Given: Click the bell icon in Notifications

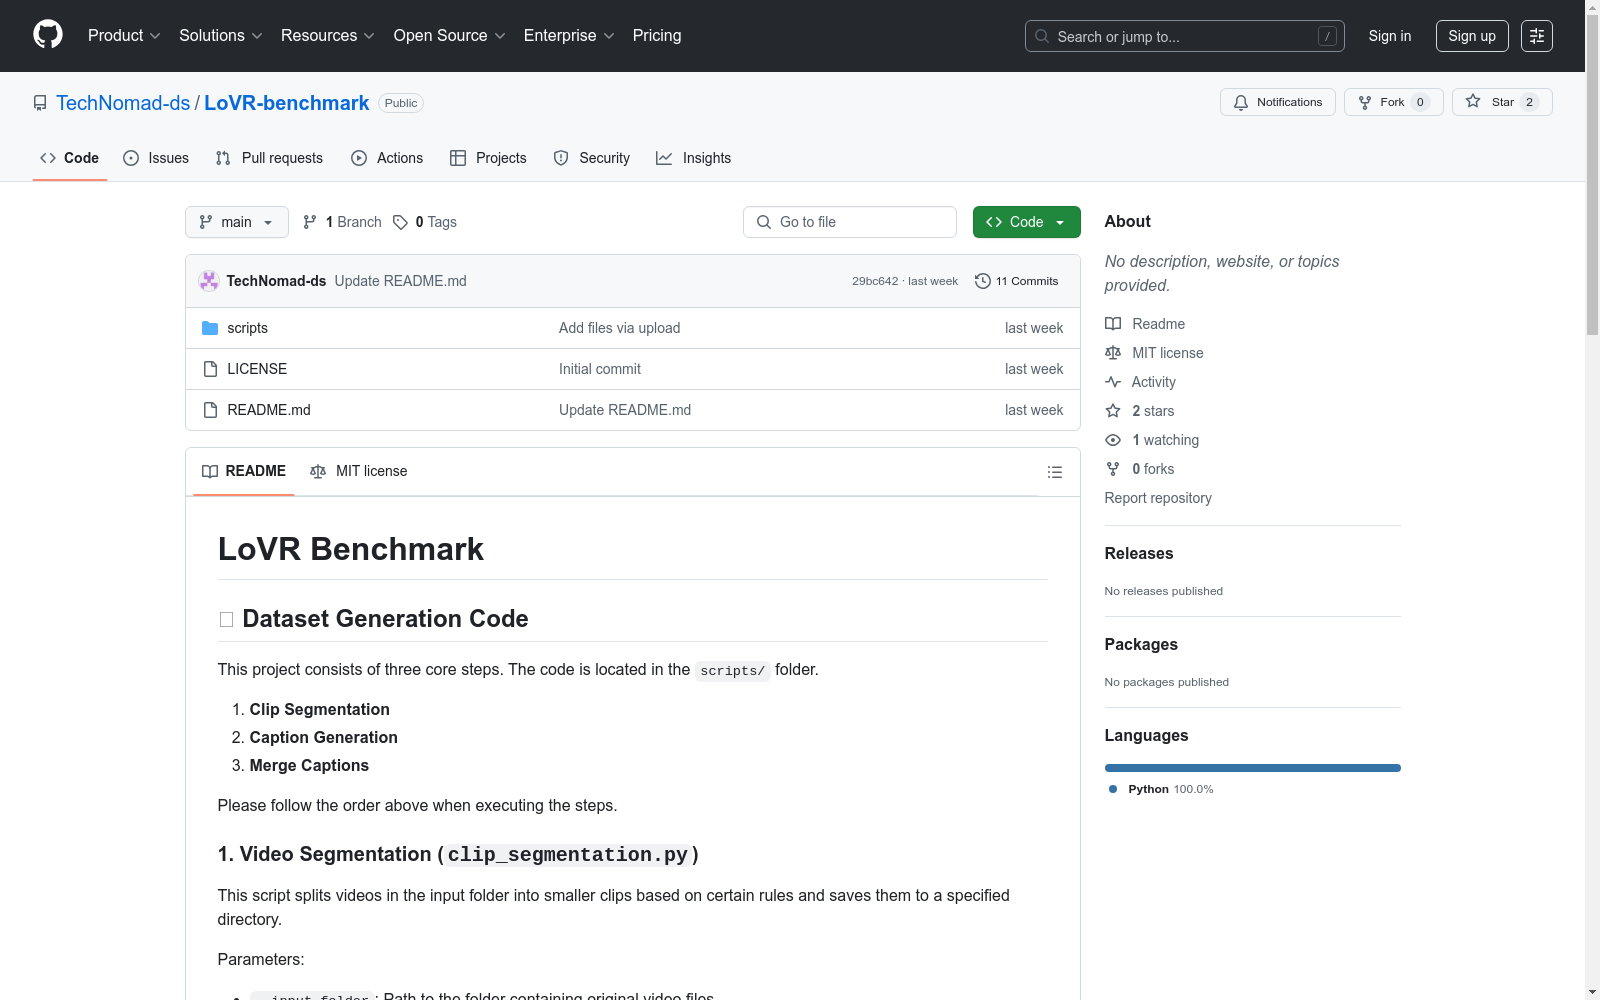Looking at the screenshot, I should click(x=1241, y=102).
